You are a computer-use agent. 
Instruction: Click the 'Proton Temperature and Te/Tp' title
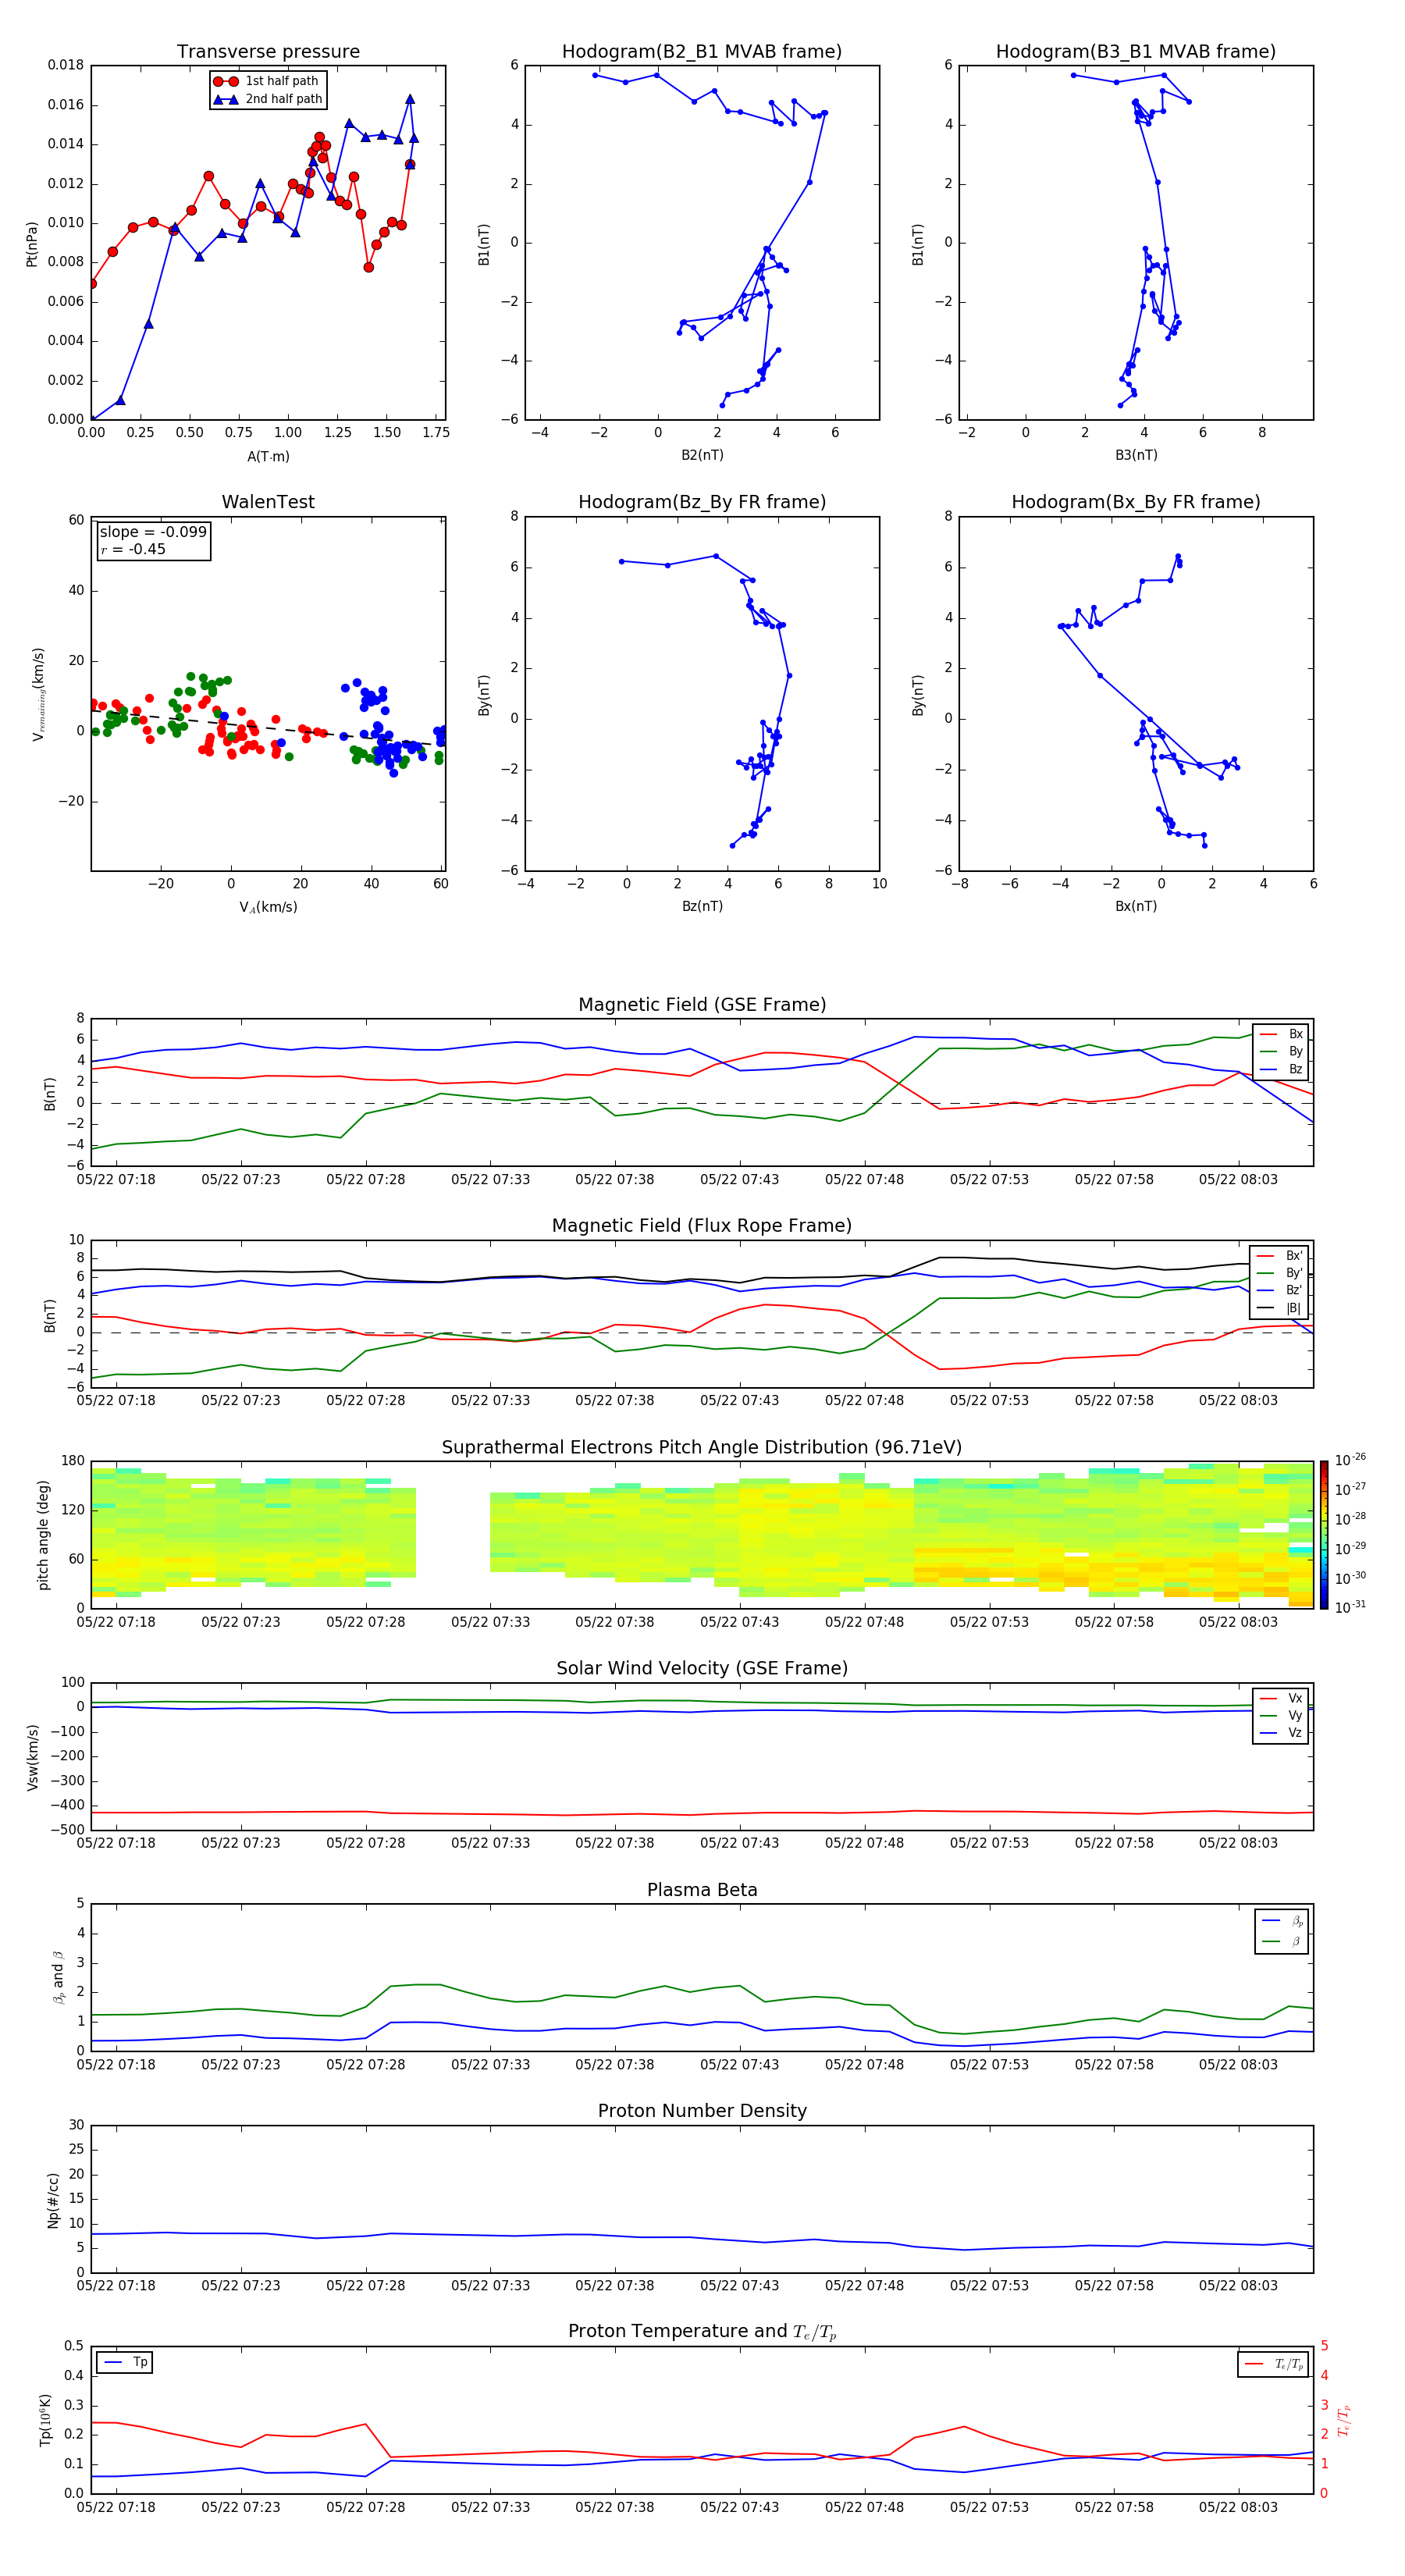(702, 2333)
